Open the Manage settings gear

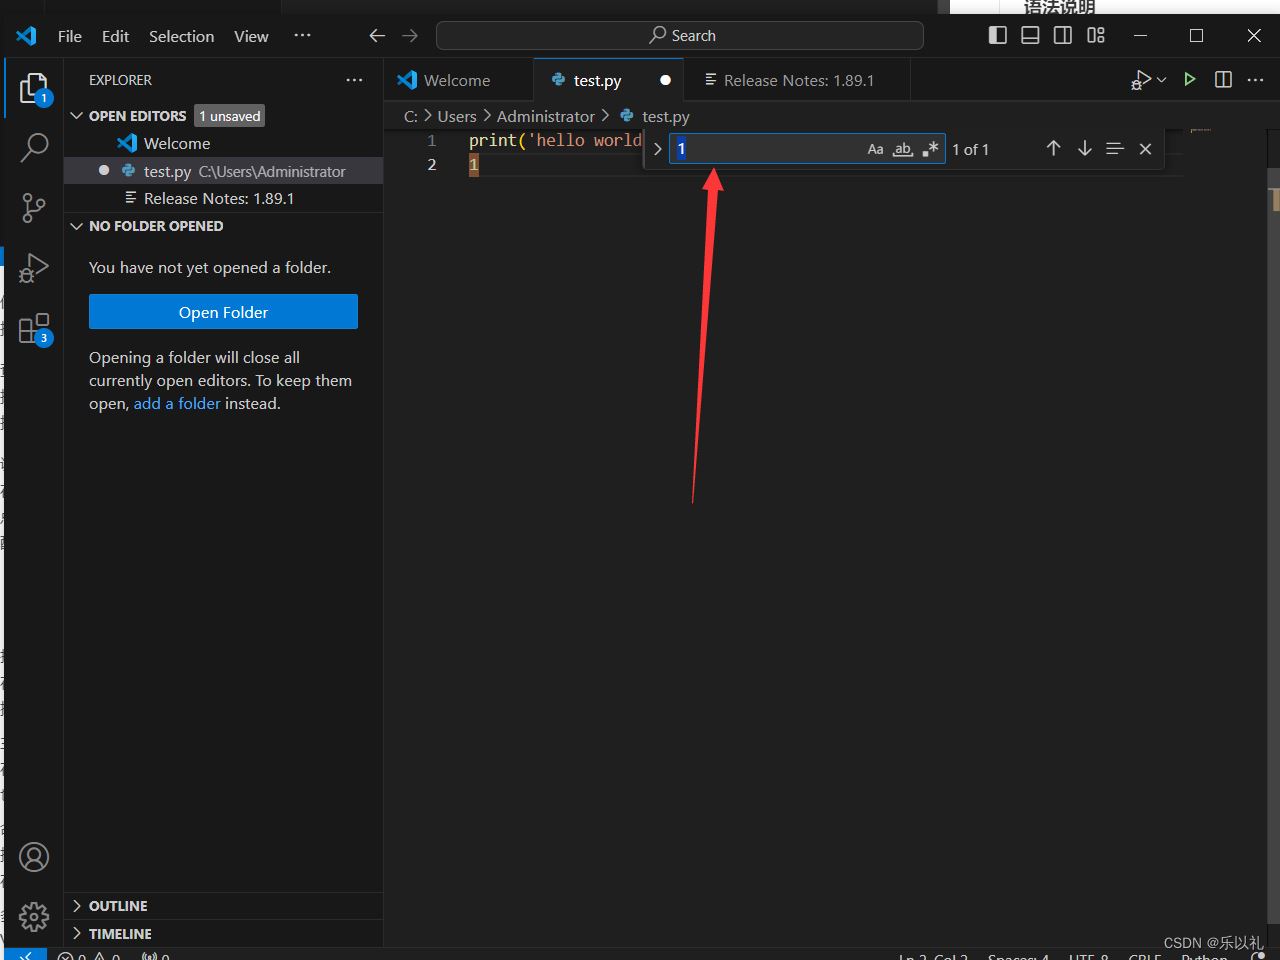(x=34, y=916)
